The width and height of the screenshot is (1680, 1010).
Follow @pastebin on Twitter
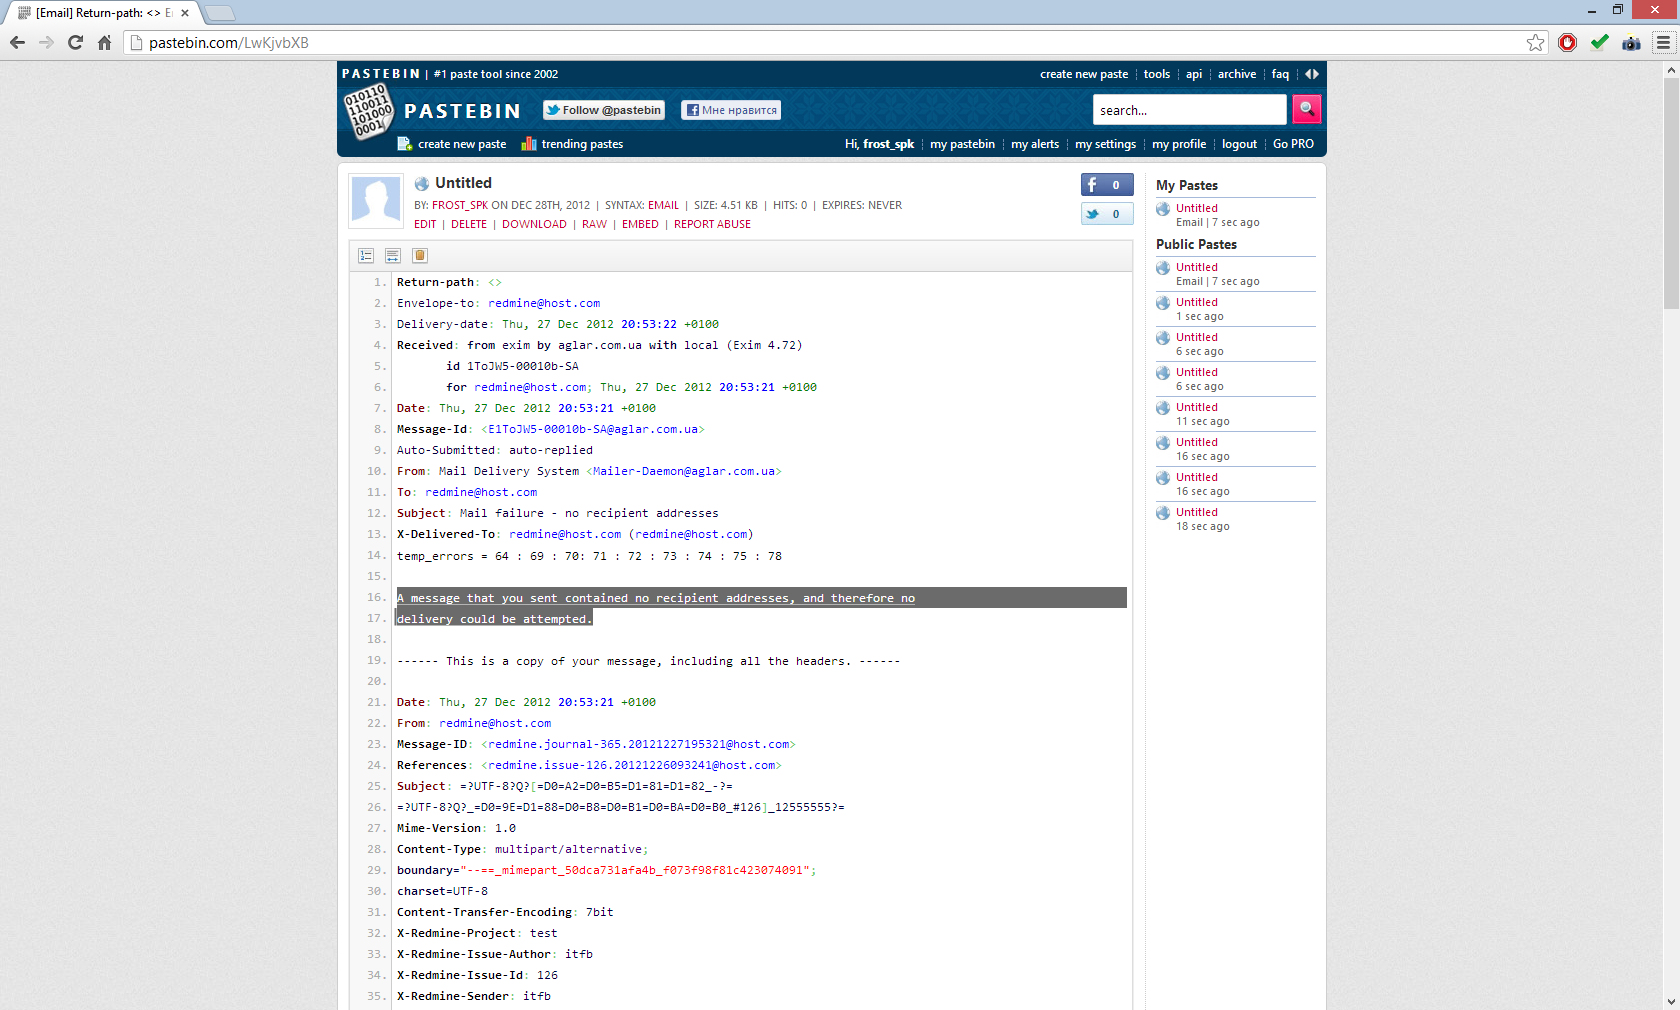point(604,110)
